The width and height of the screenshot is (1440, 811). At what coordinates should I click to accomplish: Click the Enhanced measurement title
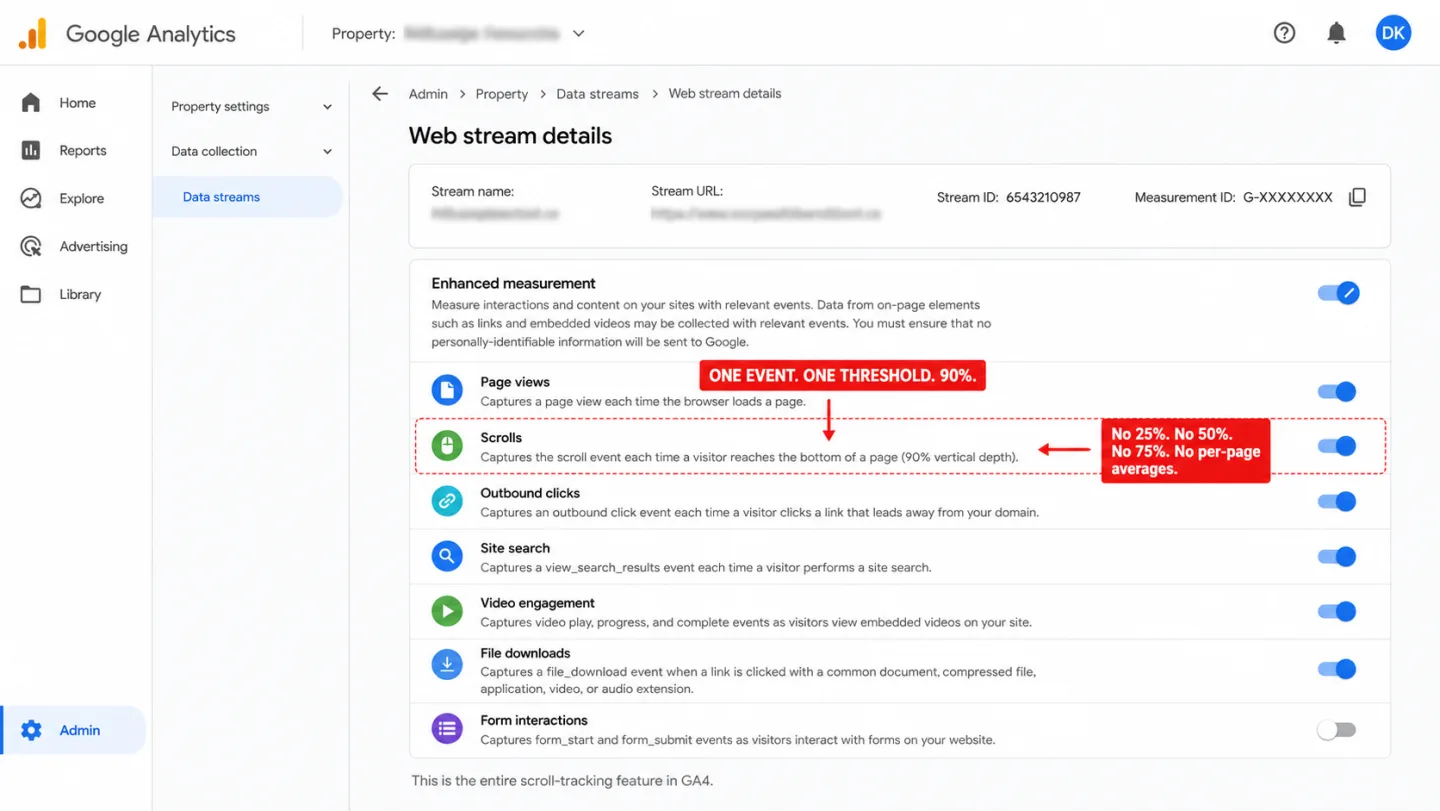513,284
